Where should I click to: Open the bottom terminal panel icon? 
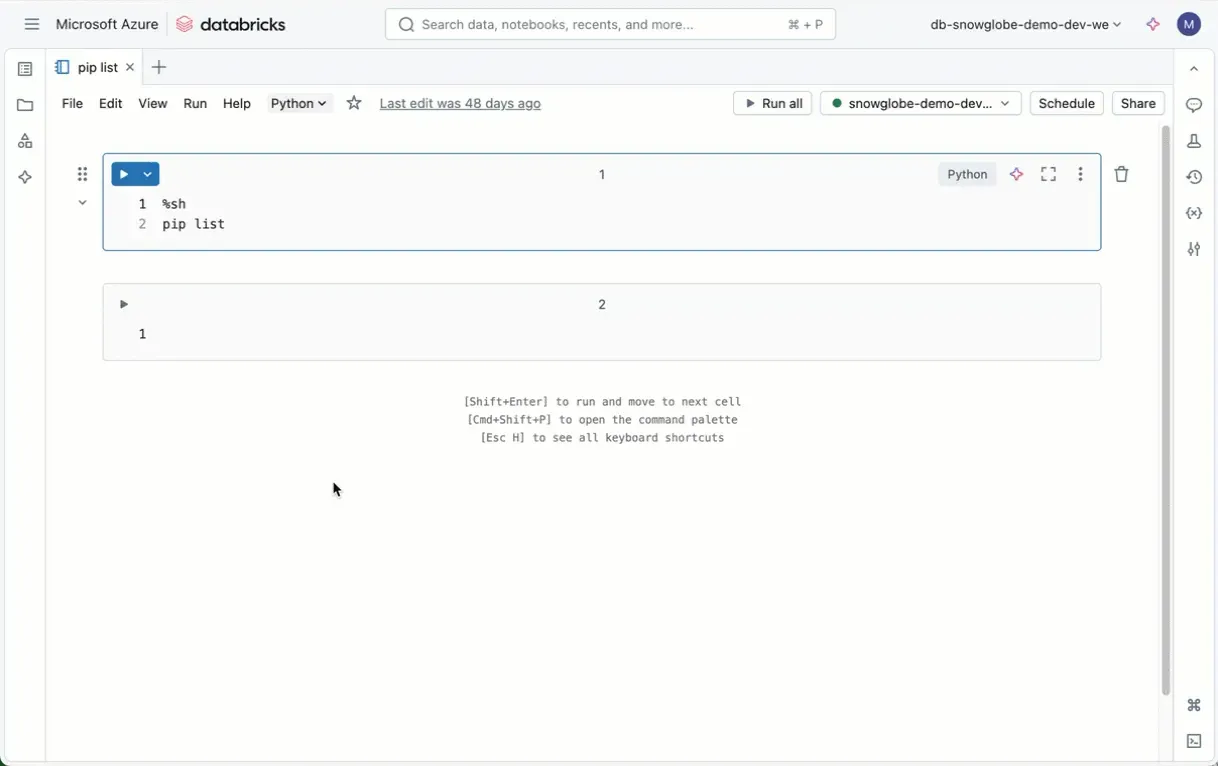point(1194,741)
